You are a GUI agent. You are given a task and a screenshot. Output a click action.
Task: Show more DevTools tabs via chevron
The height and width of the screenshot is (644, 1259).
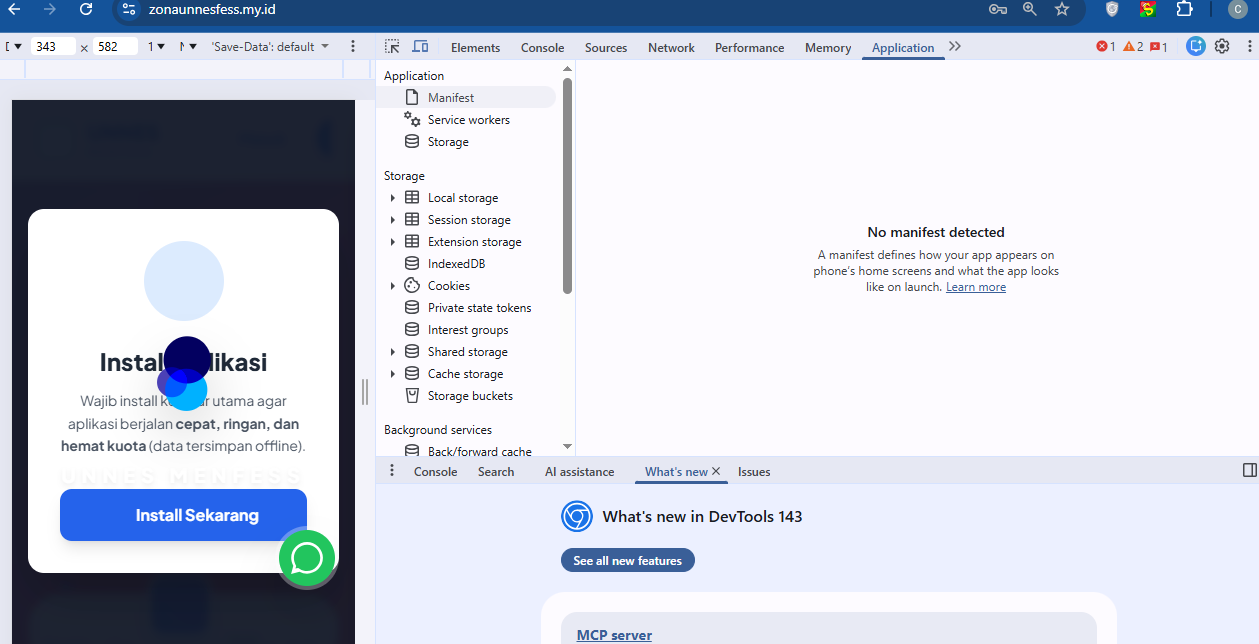tap(955, 47)
